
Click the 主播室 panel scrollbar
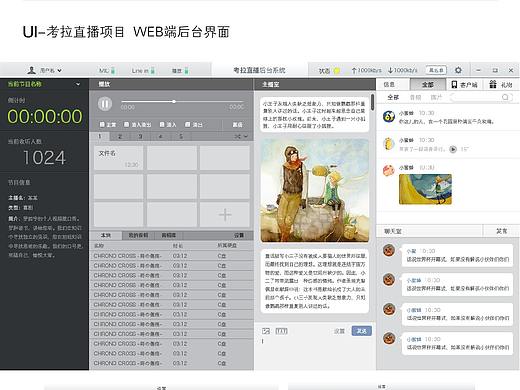373,102
